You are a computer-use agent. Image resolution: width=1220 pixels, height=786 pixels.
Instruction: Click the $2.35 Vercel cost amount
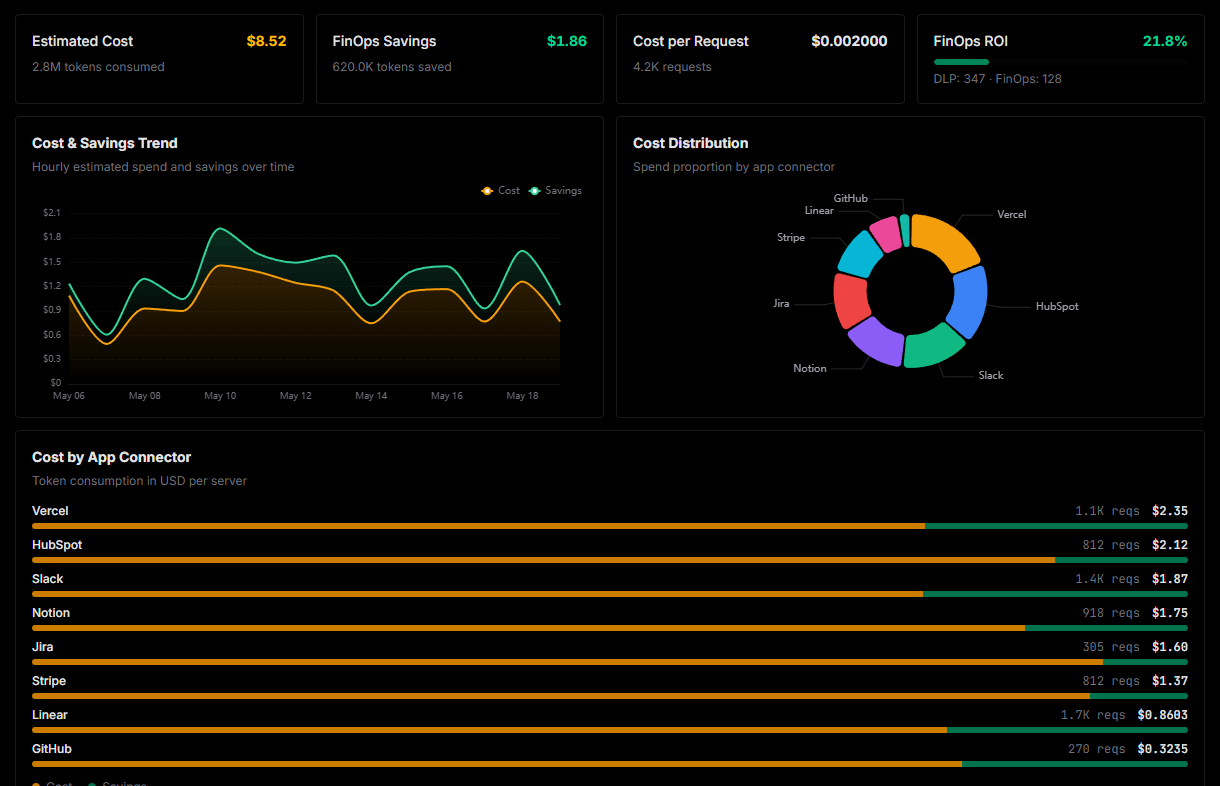click(x=1170, y=511)
